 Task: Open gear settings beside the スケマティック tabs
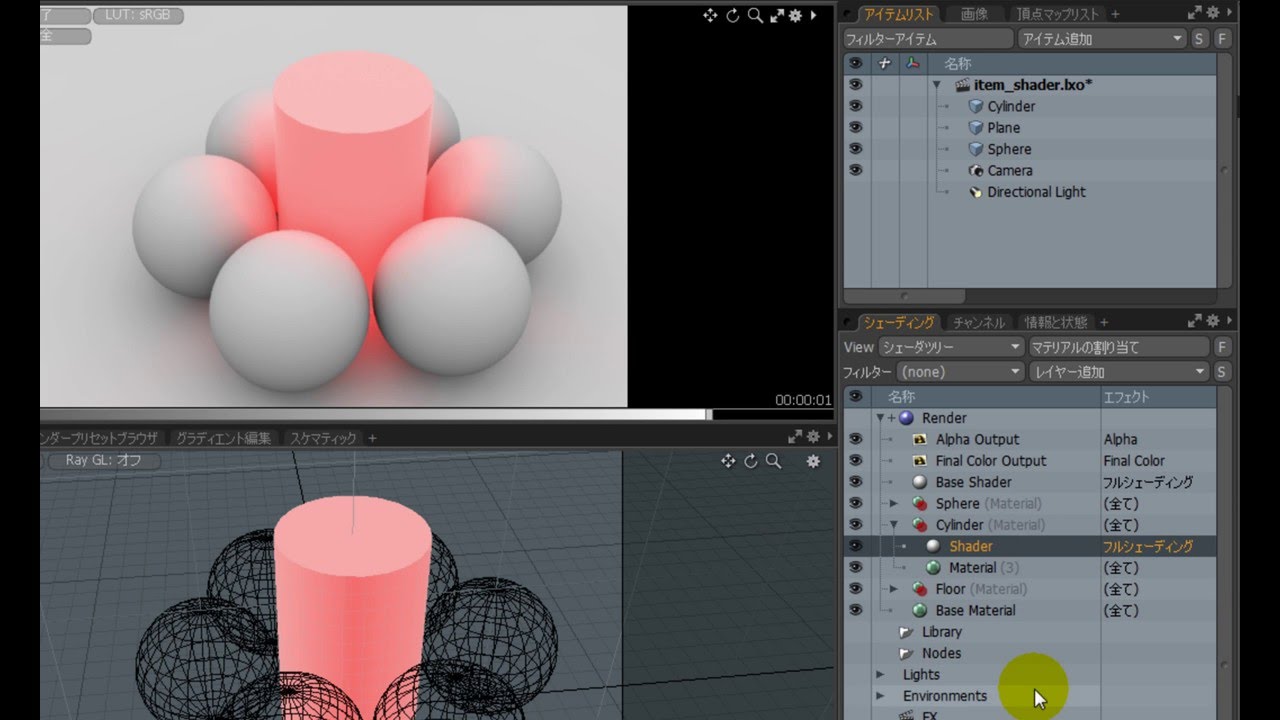pos(813,437)
